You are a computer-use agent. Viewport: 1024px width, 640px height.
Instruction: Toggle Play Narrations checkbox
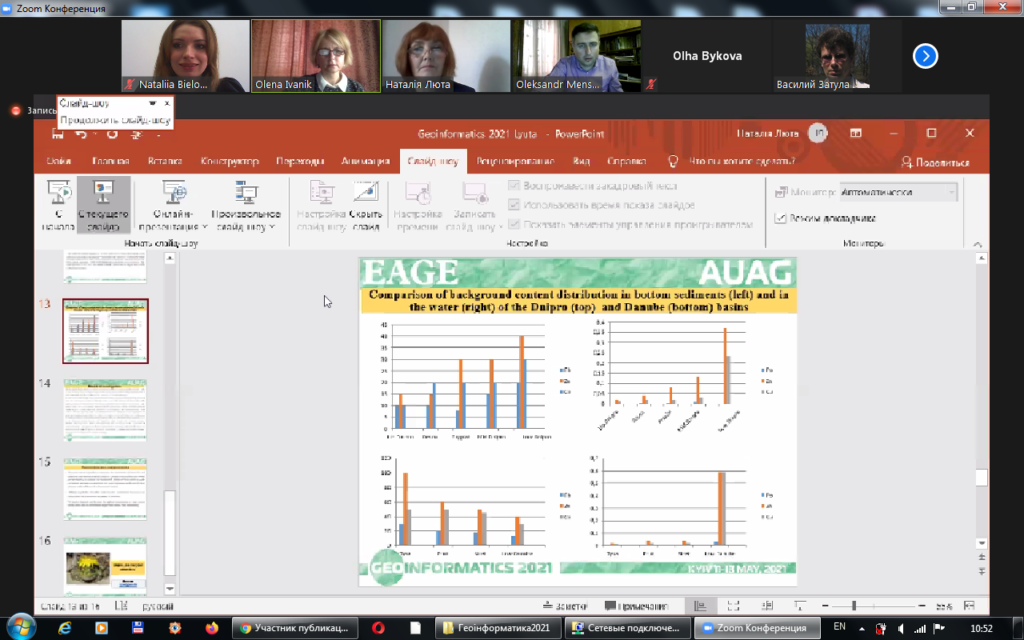tap(514, 186)
